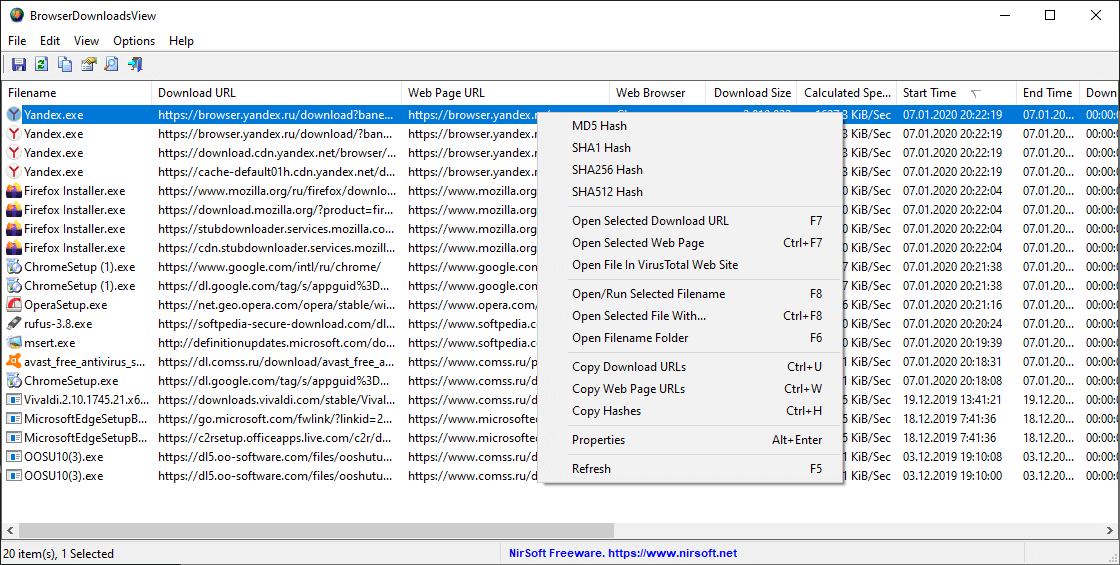The image size is (1120, 565).
Task: Click the ChromeSetup.exe file icon
Action: pyautogui.click(x=14, y=381)
